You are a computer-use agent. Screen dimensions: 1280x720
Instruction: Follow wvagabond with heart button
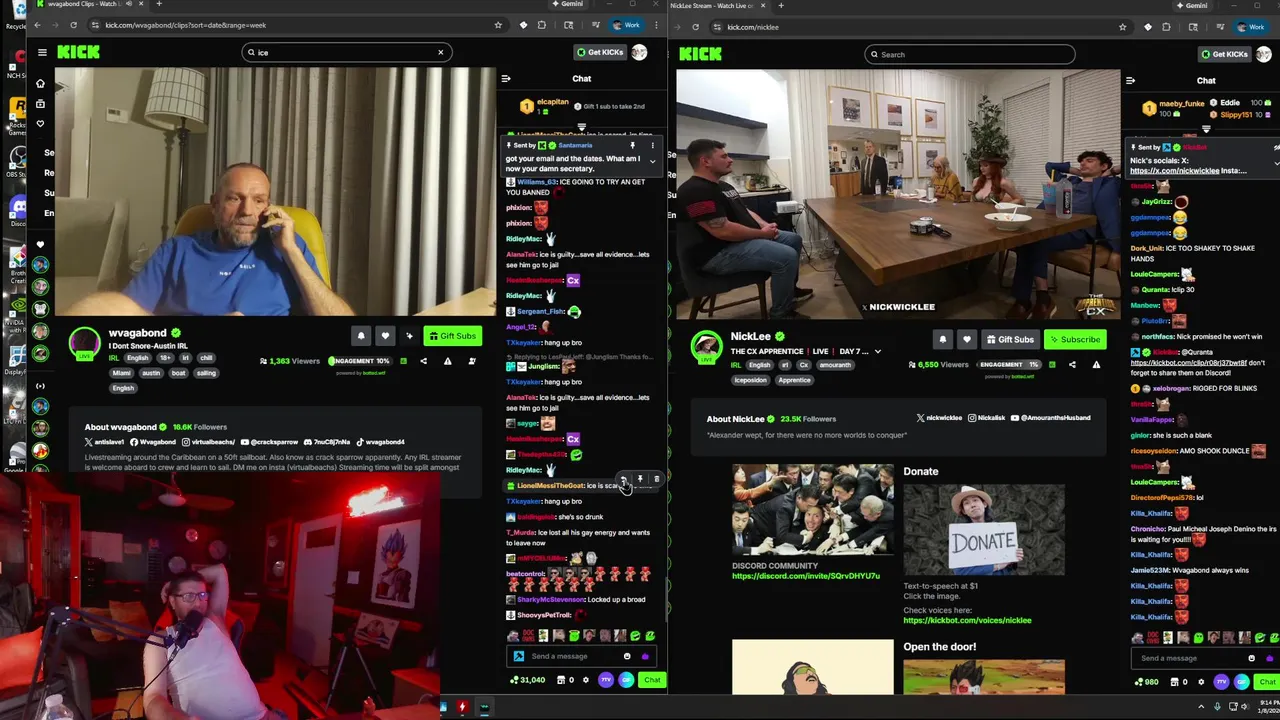[x=385, y=336]
